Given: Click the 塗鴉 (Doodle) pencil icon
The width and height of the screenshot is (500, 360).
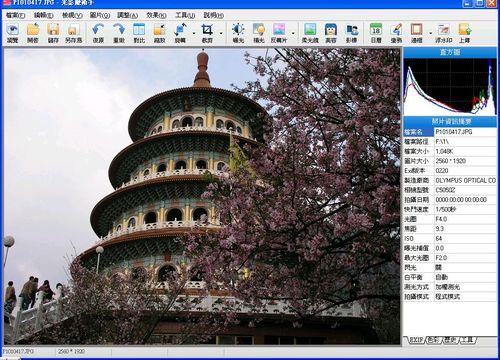Looking at the screenshot, I should (396, 33).
